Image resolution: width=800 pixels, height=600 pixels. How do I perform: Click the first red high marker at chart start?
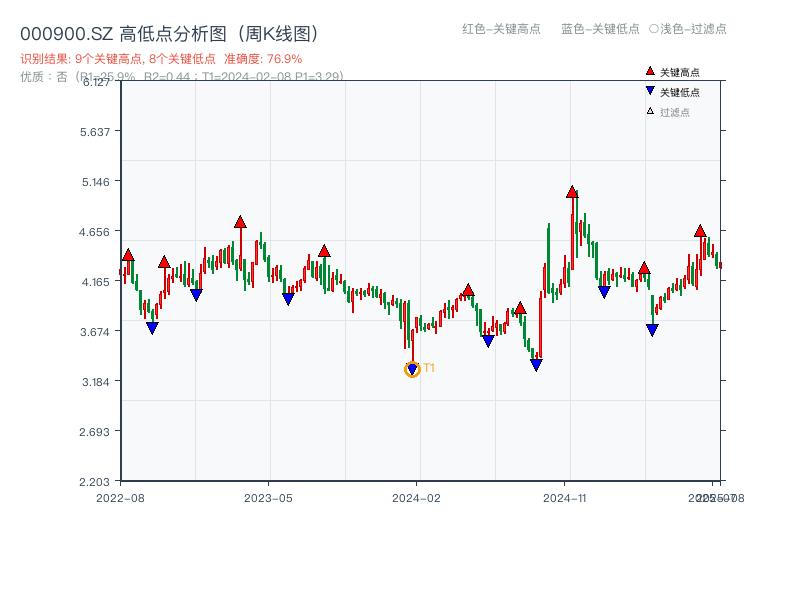pyautogui.click(x=128, y=255)
